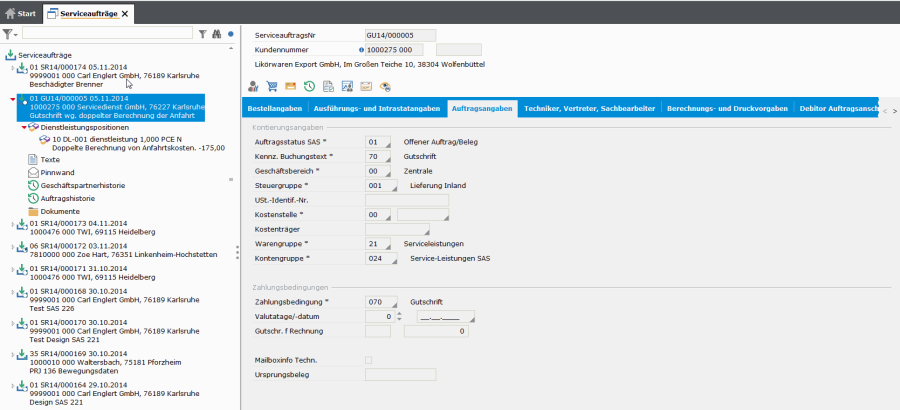Switch to Berechnungs- und Druckvorgaben tab
The image size is (900, 410).
[x=727, y=109]
